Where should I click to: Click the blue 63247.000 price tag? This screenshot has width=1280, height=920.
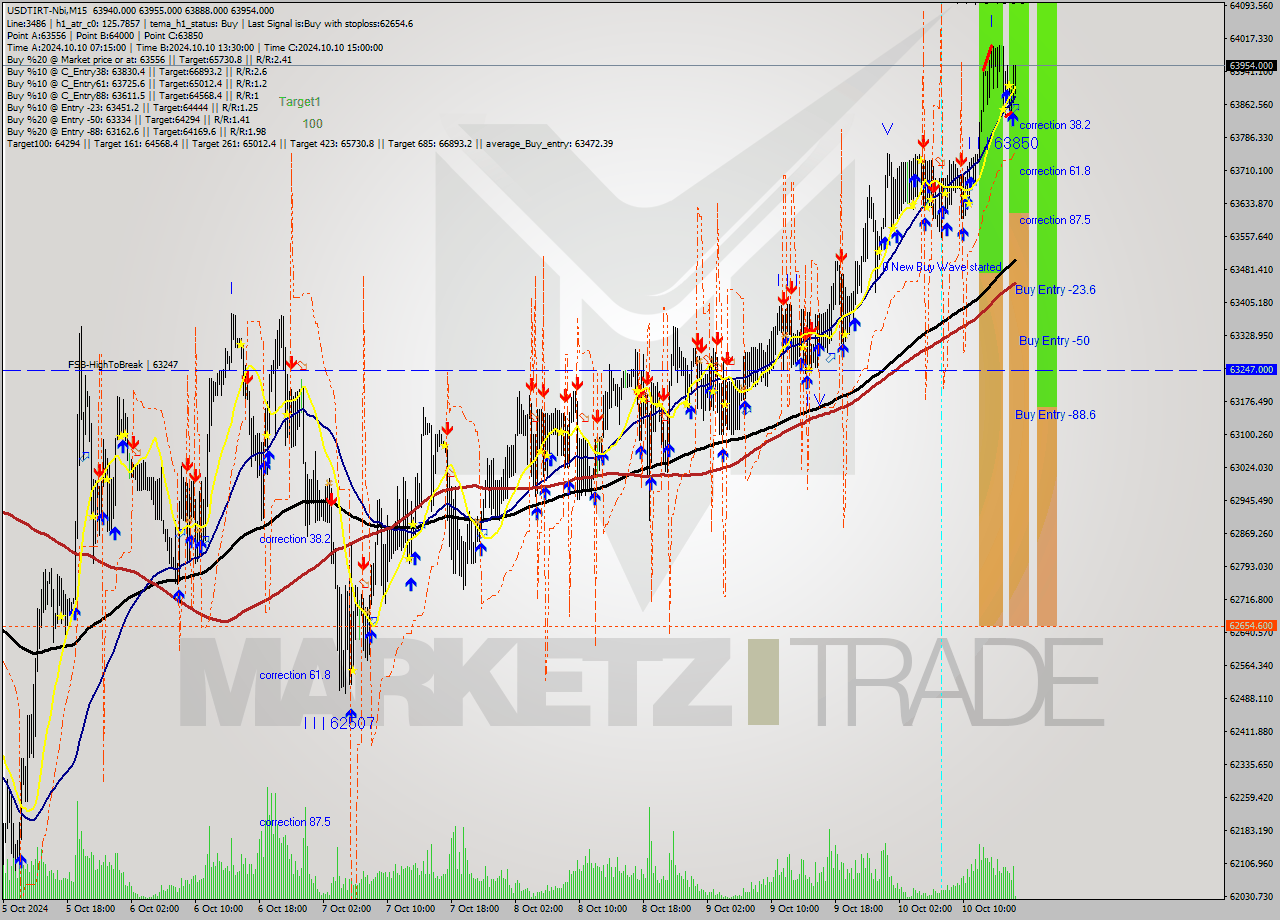[1250, 369]
